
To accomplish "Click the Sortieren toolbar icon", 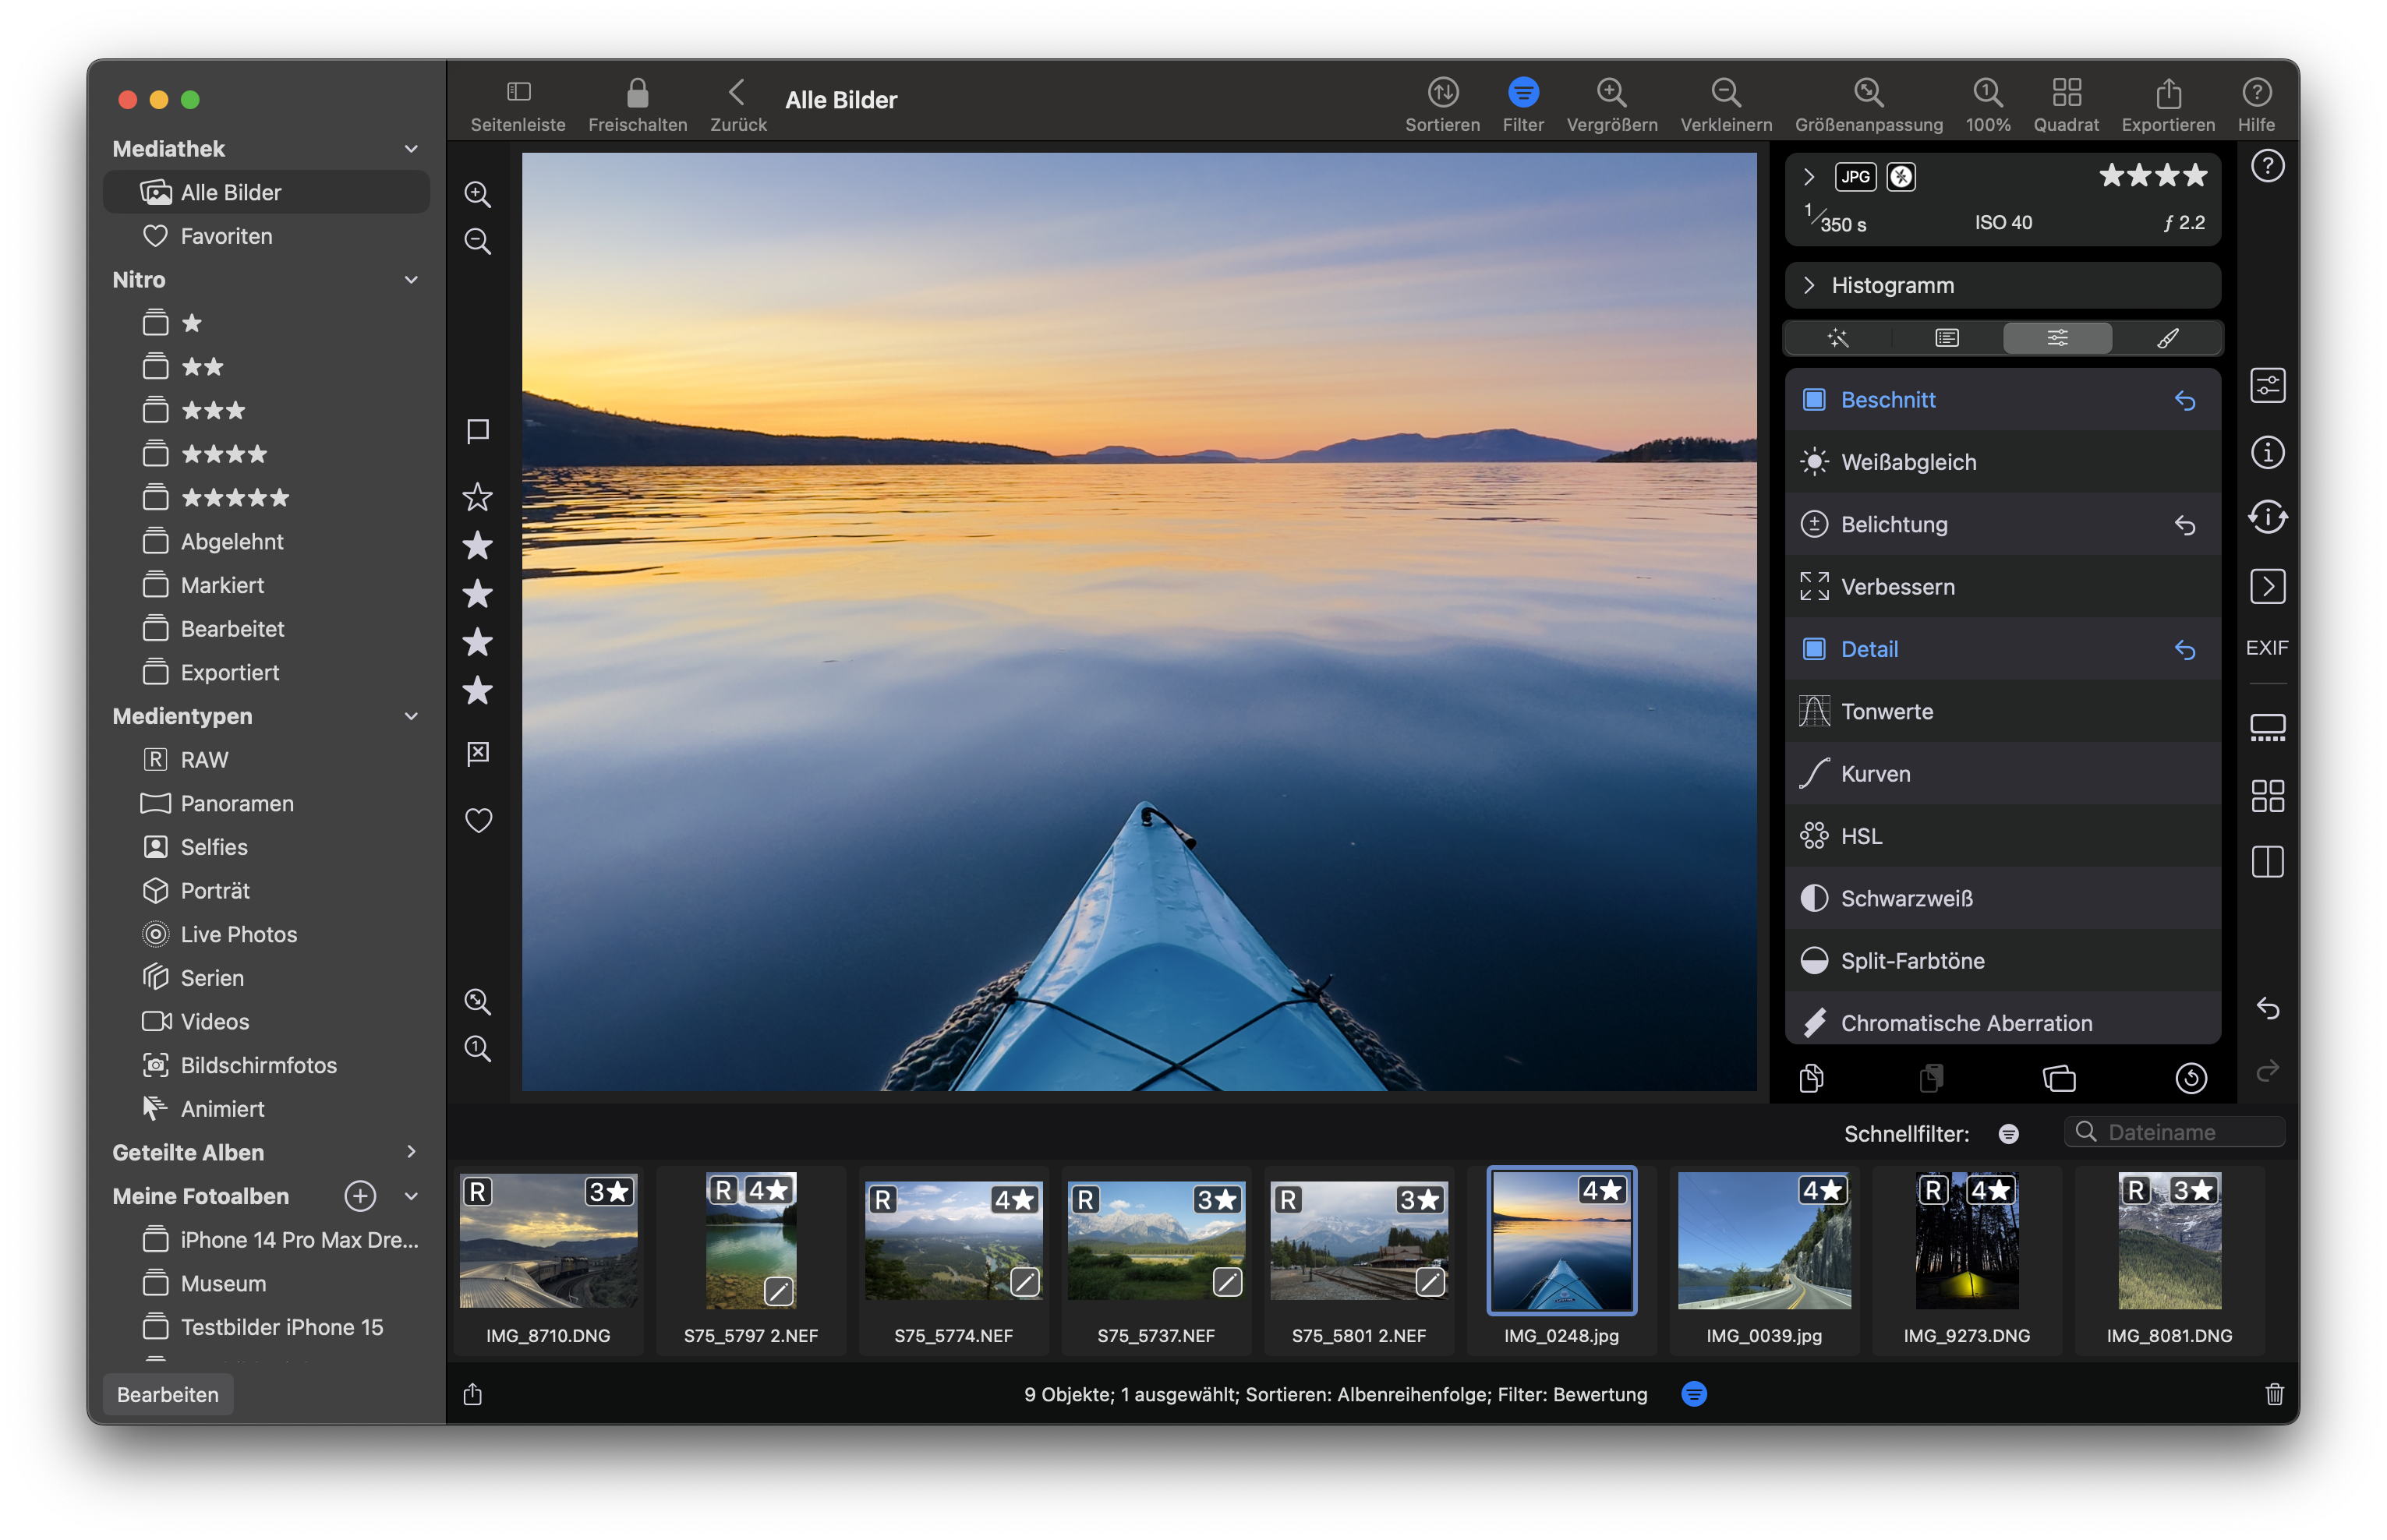I will [x=1442, y=93].
